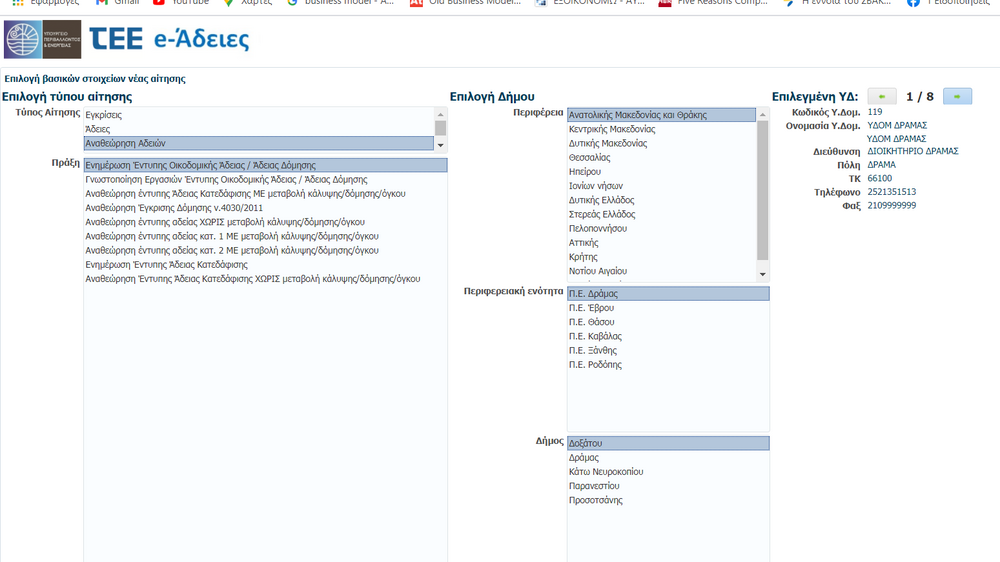Choose Αναθεώρηση Έγκρισης Δόμησης ν.4030/2011
The image size is (1000, 562).
pyautogui.click(x=174, y=208)
